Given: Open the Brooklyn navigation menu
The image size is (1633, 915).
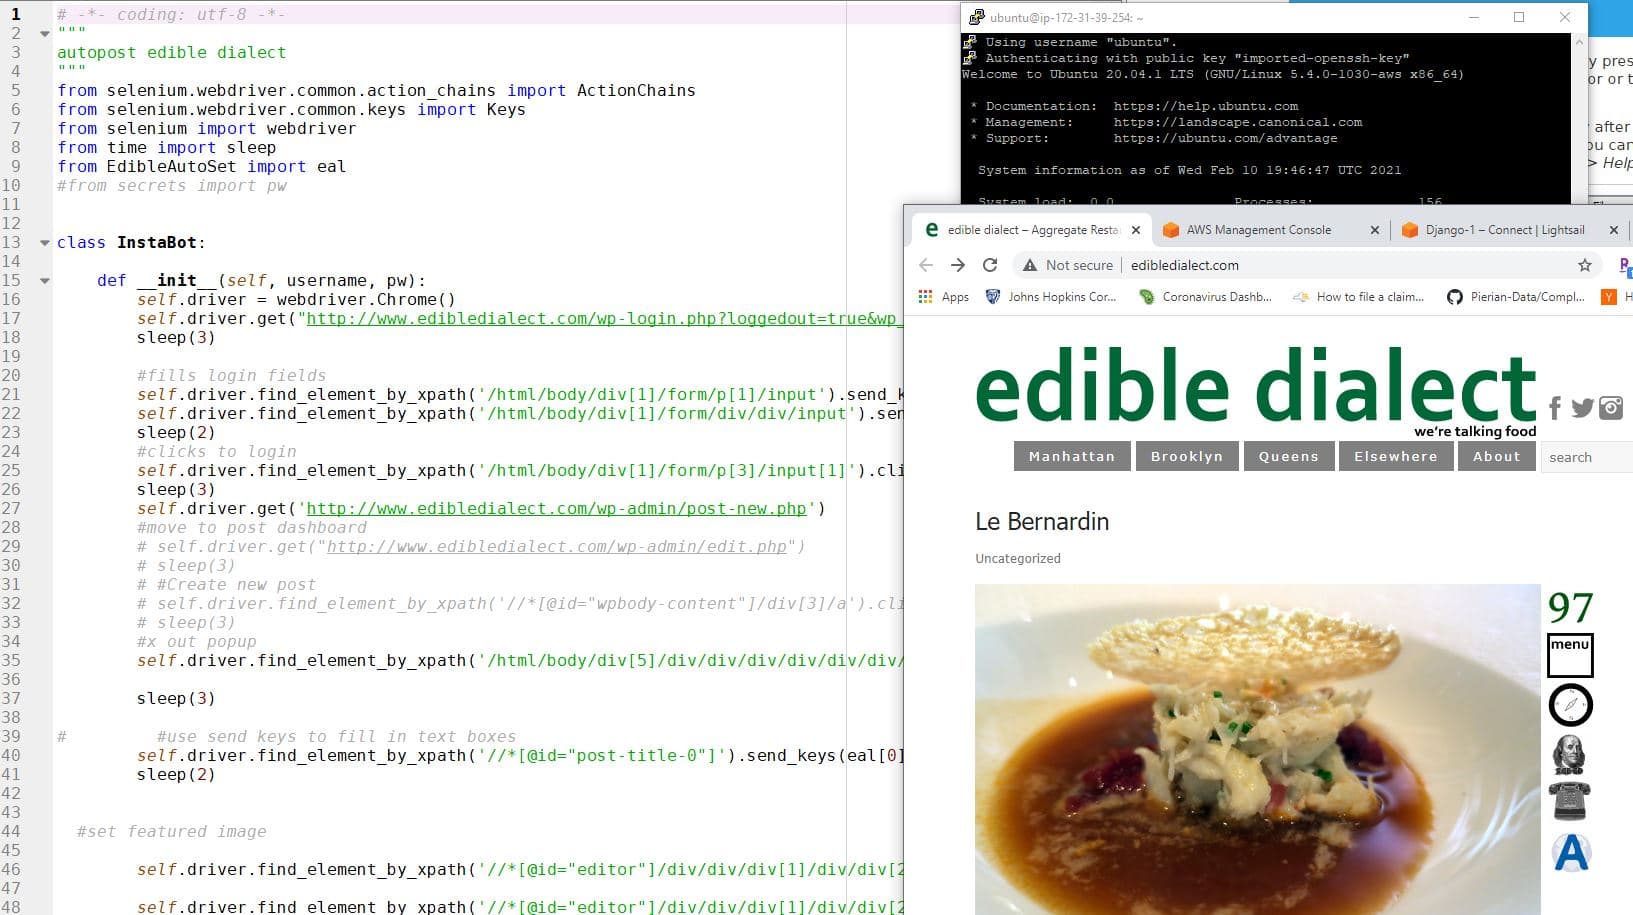Looking at the screenshot, I should tap(1187, 456).
